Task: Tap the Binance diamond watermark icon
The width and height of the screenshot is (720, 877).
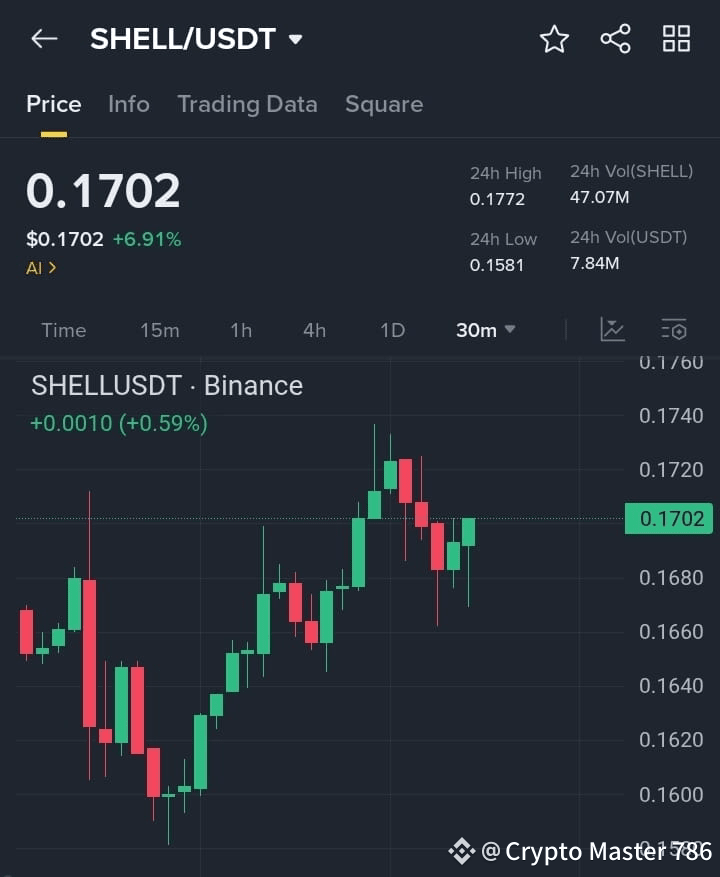Action: click(462, 851)
